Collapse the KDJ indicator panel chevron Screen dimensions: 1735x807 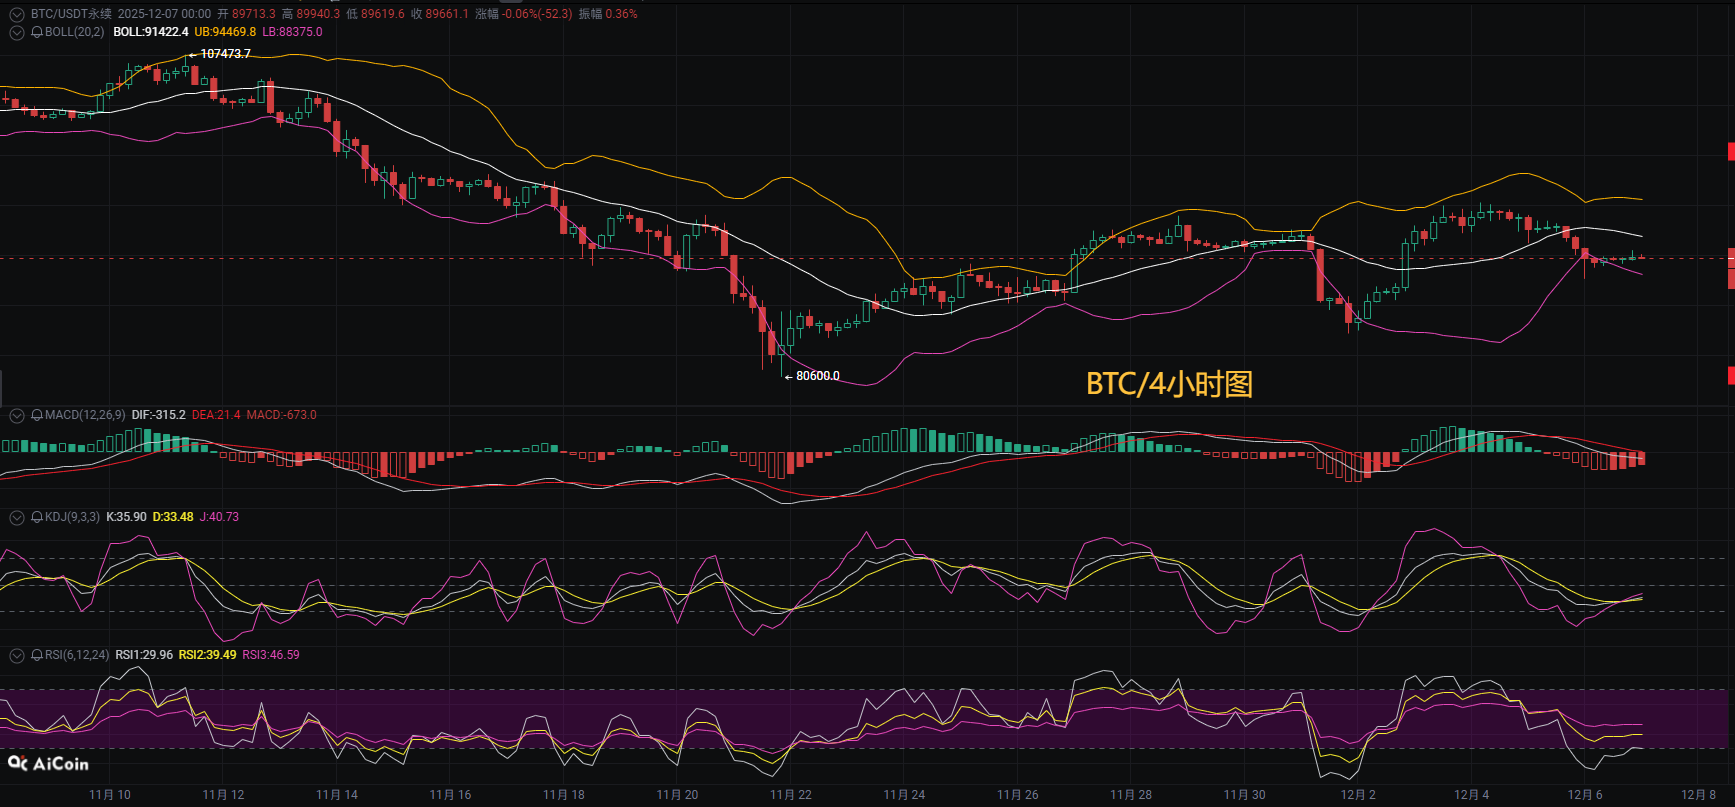[17, 517]
